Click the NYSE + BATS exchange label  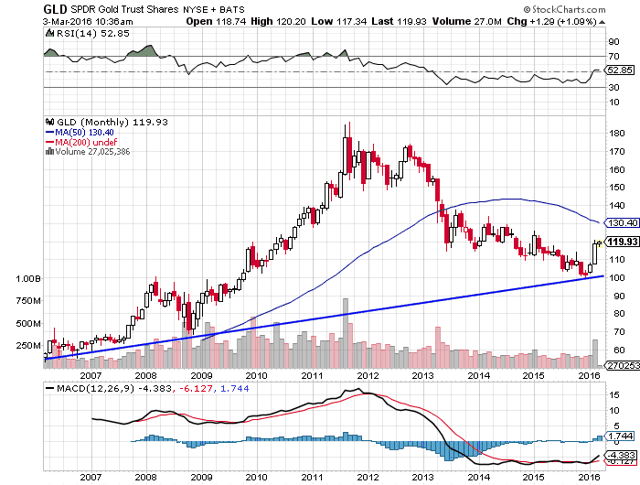[214, 9]
